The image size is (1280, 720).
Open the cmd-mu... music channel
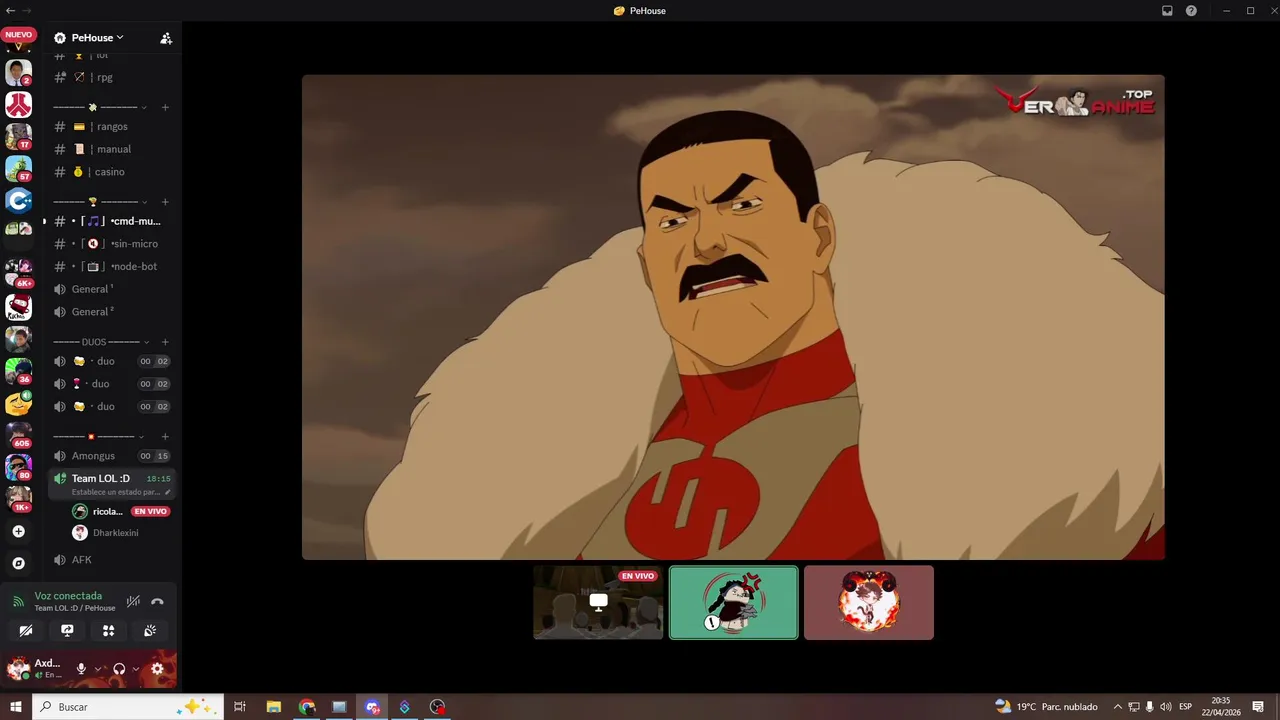111,221
